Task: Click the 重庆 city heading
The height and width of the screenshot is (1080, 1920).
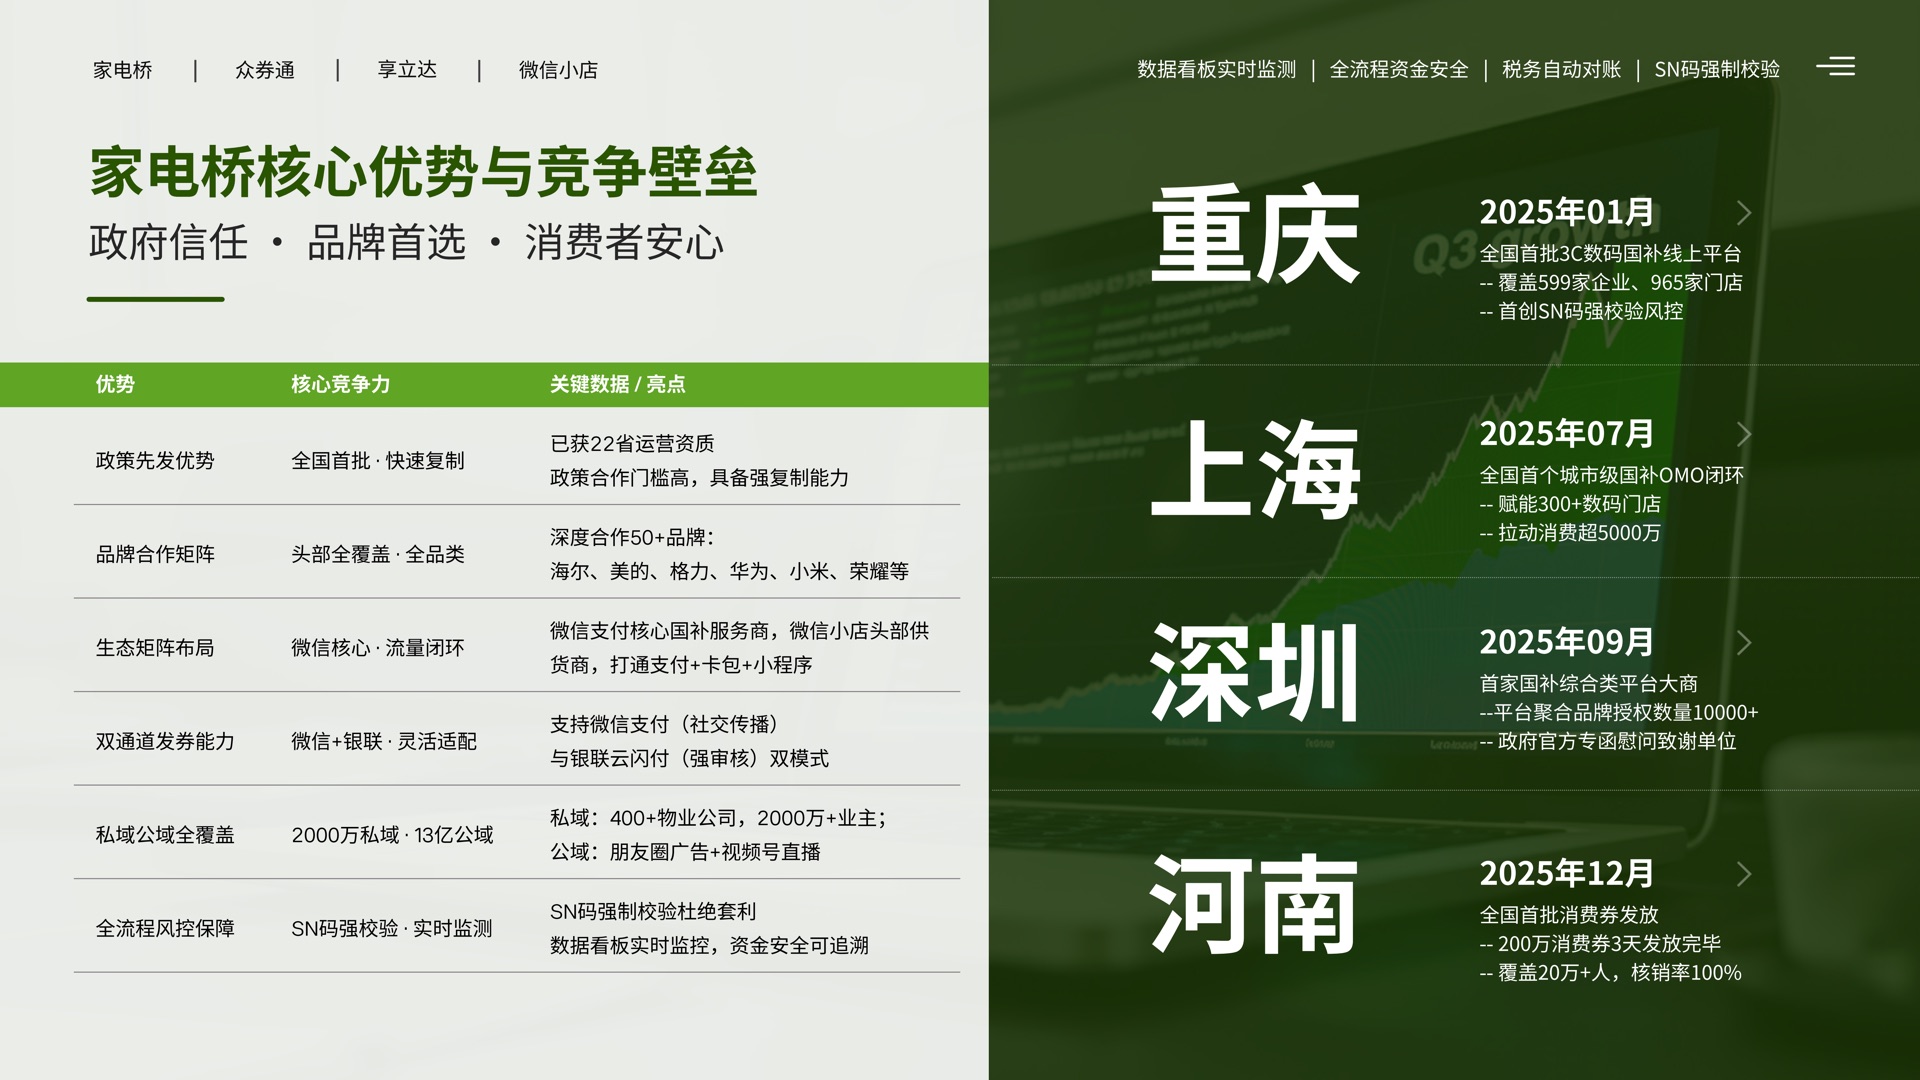Action: (x=1255, y=235)
